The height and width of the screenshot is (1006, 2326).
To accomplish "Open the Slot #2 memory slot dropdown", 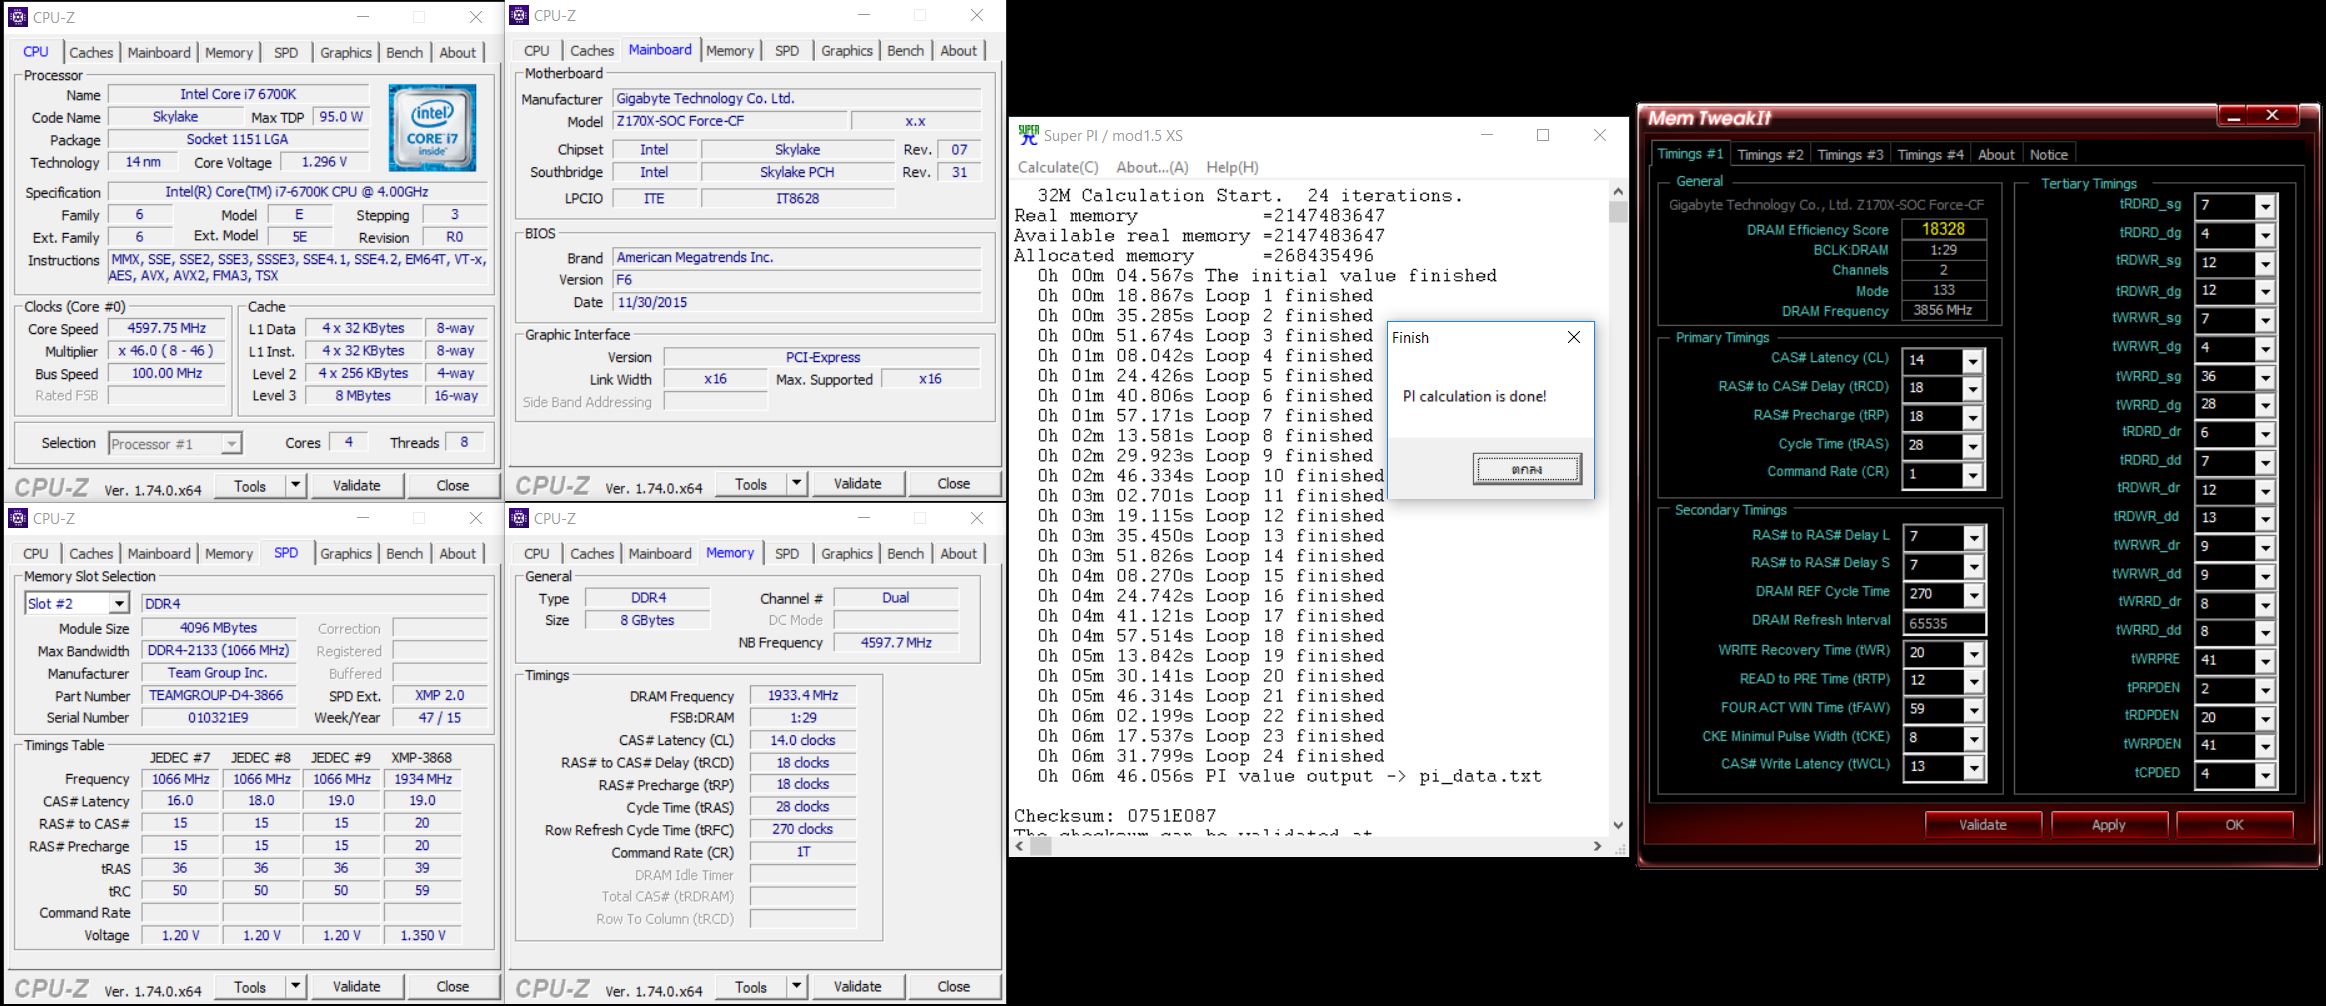I will pos(119,603).
